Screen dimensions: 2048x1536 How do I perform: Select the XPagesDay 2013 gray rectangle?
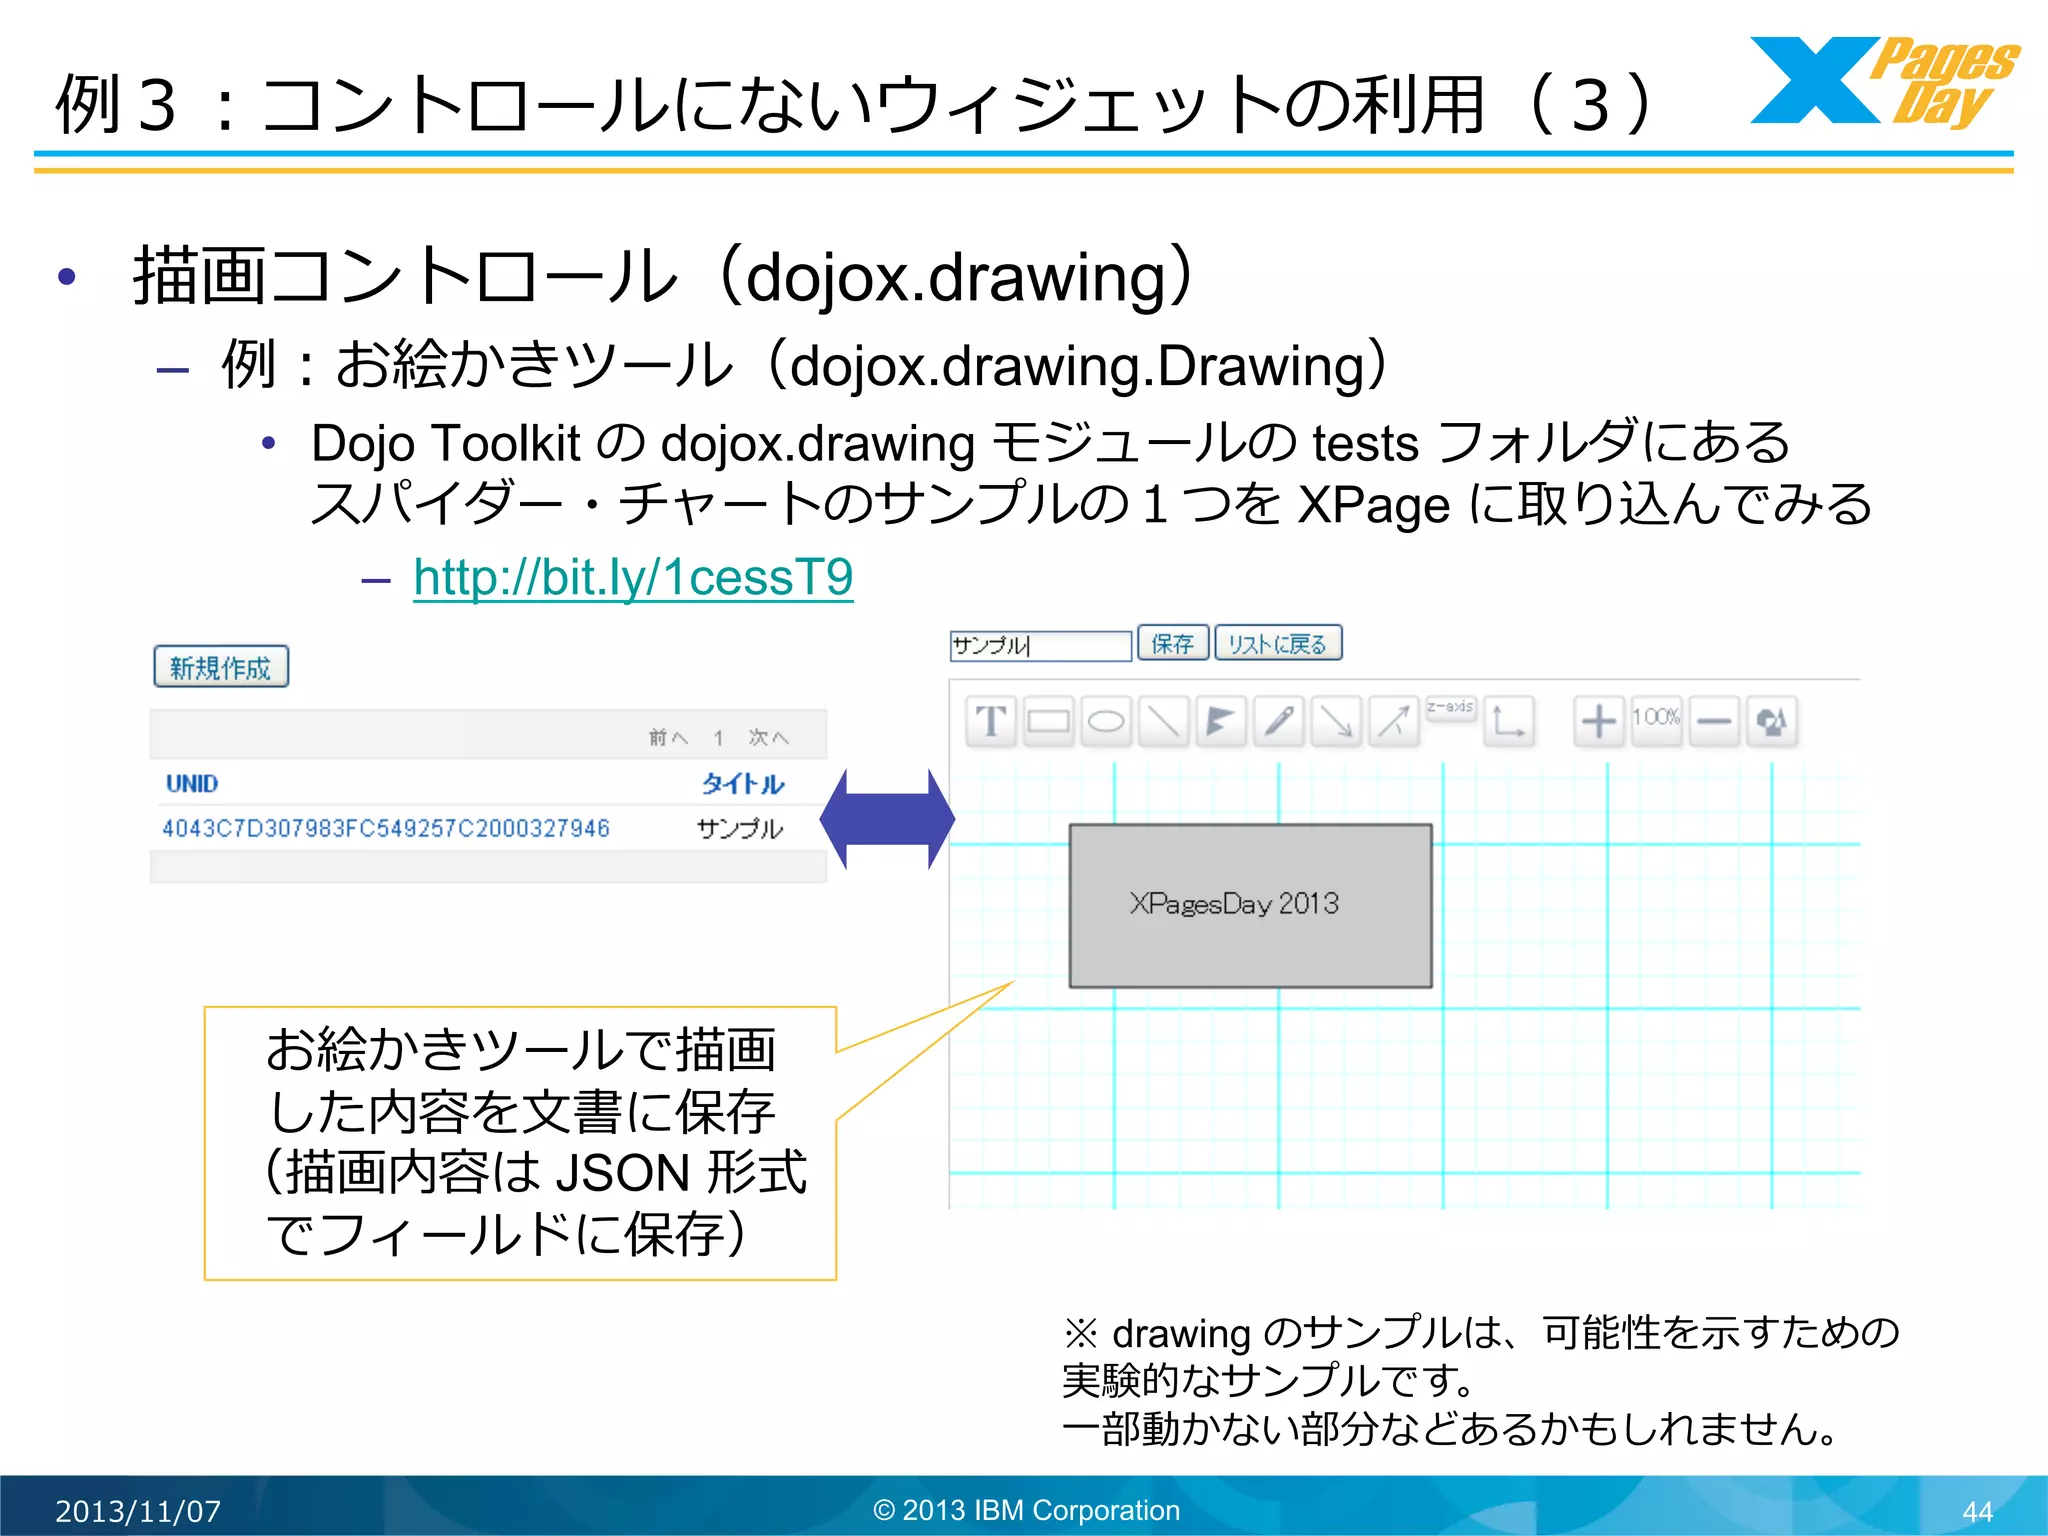coord(1250,906)
